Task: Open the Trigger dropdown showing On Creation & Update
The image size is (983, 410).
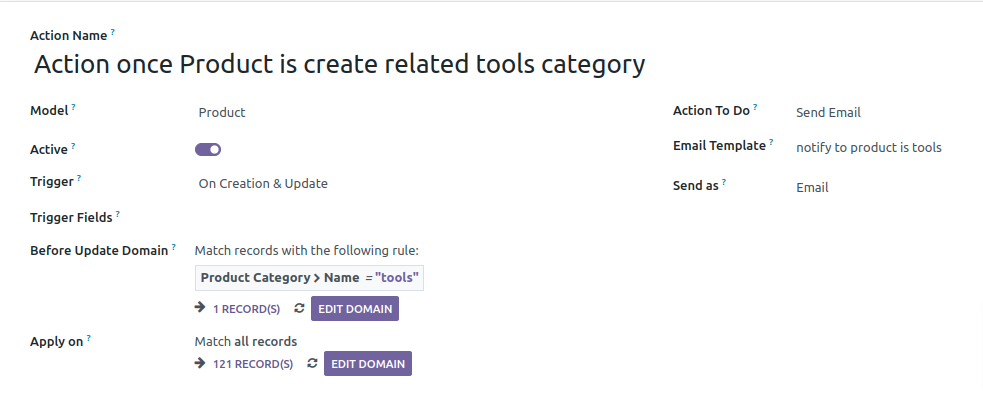Action: 263,184
